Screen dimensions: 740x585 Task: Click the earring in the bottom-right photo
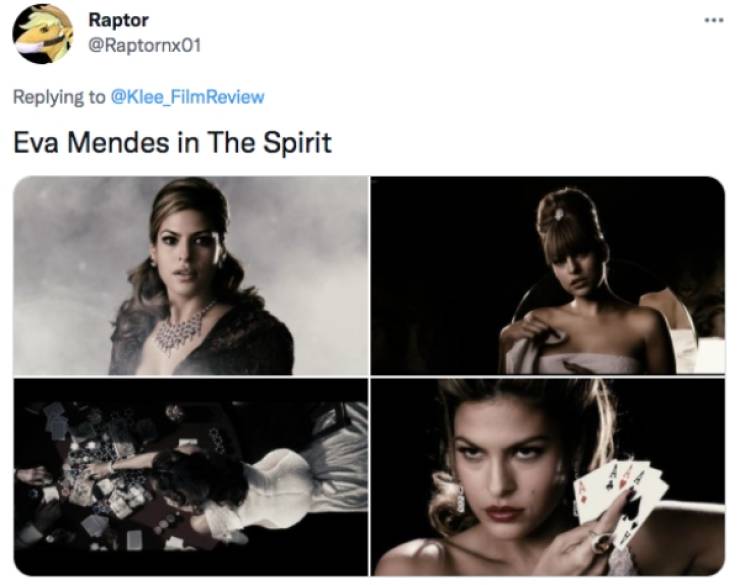click(x=461, y=499)
